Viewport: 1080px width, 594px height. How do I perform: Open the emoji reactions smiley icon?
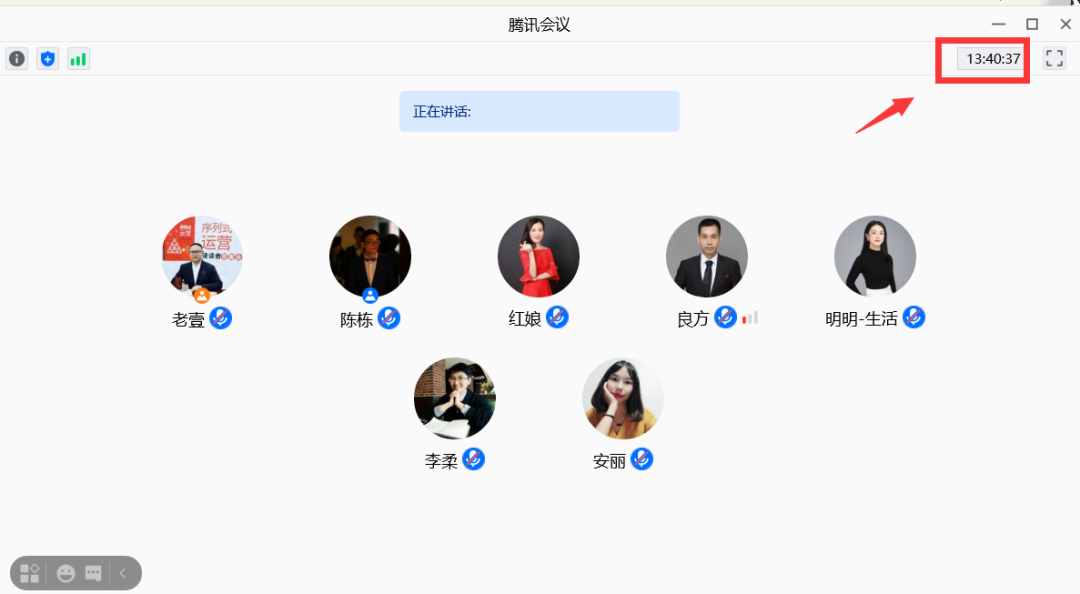click(66, 573)
